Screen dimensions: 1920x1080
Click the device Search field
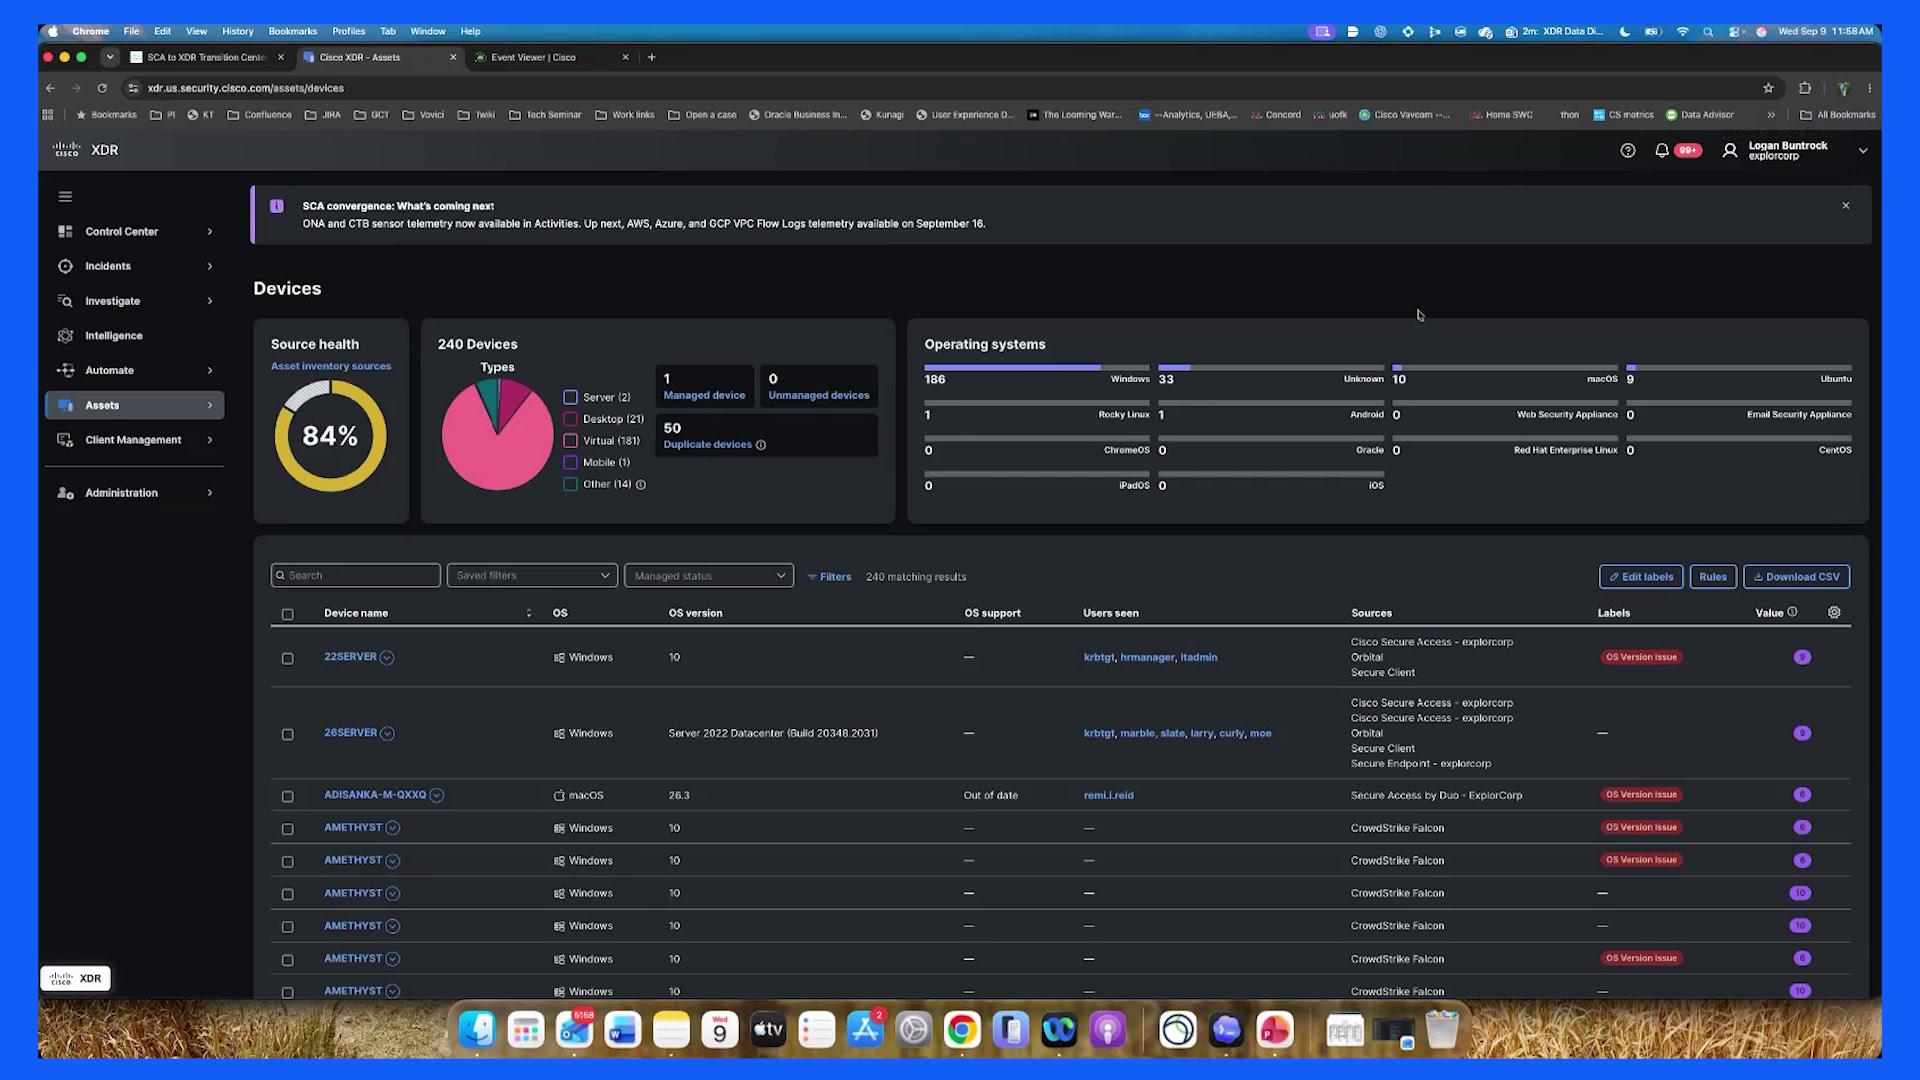[x=356, y=576]
